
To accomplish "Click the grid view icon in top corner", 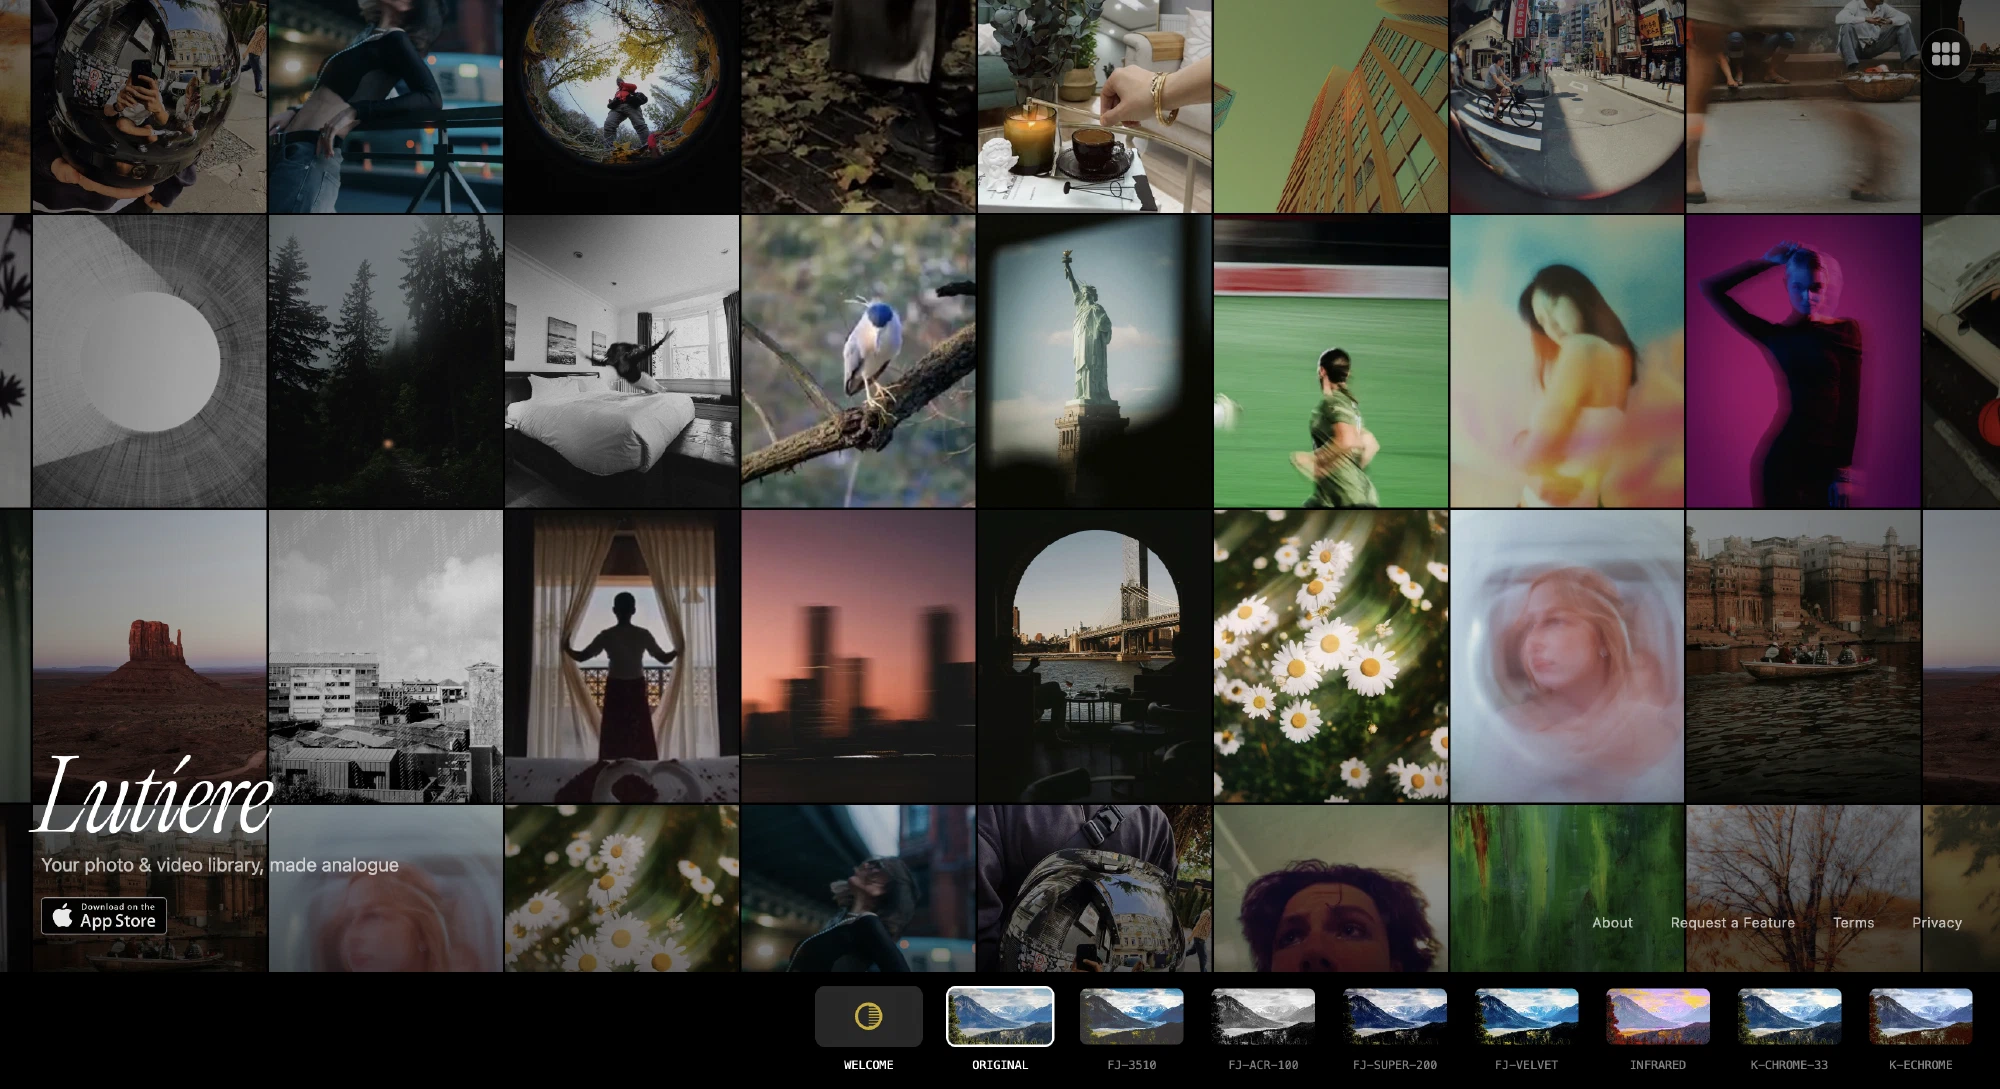I will tap(1945, 54).
